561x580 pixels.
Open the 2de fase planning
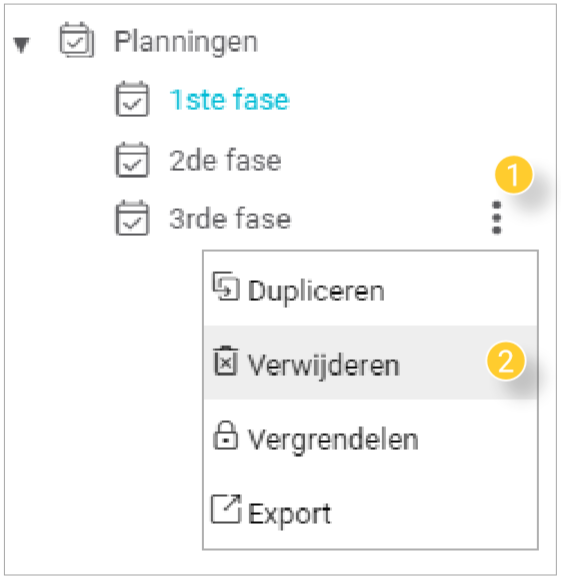[225, 161]
